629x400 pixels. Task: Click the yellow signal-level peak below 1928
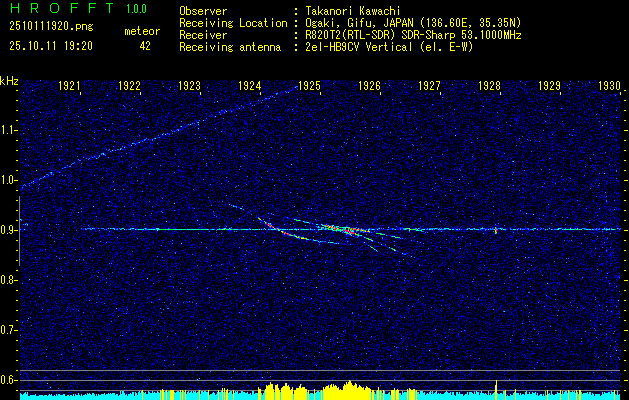coord(497,389)
